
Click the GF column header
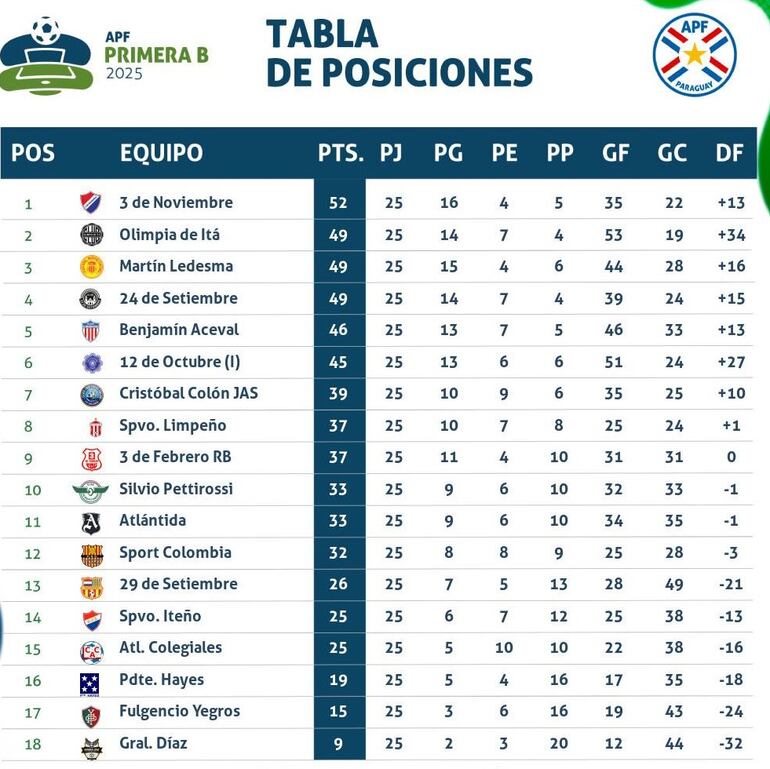coord(615,153)
